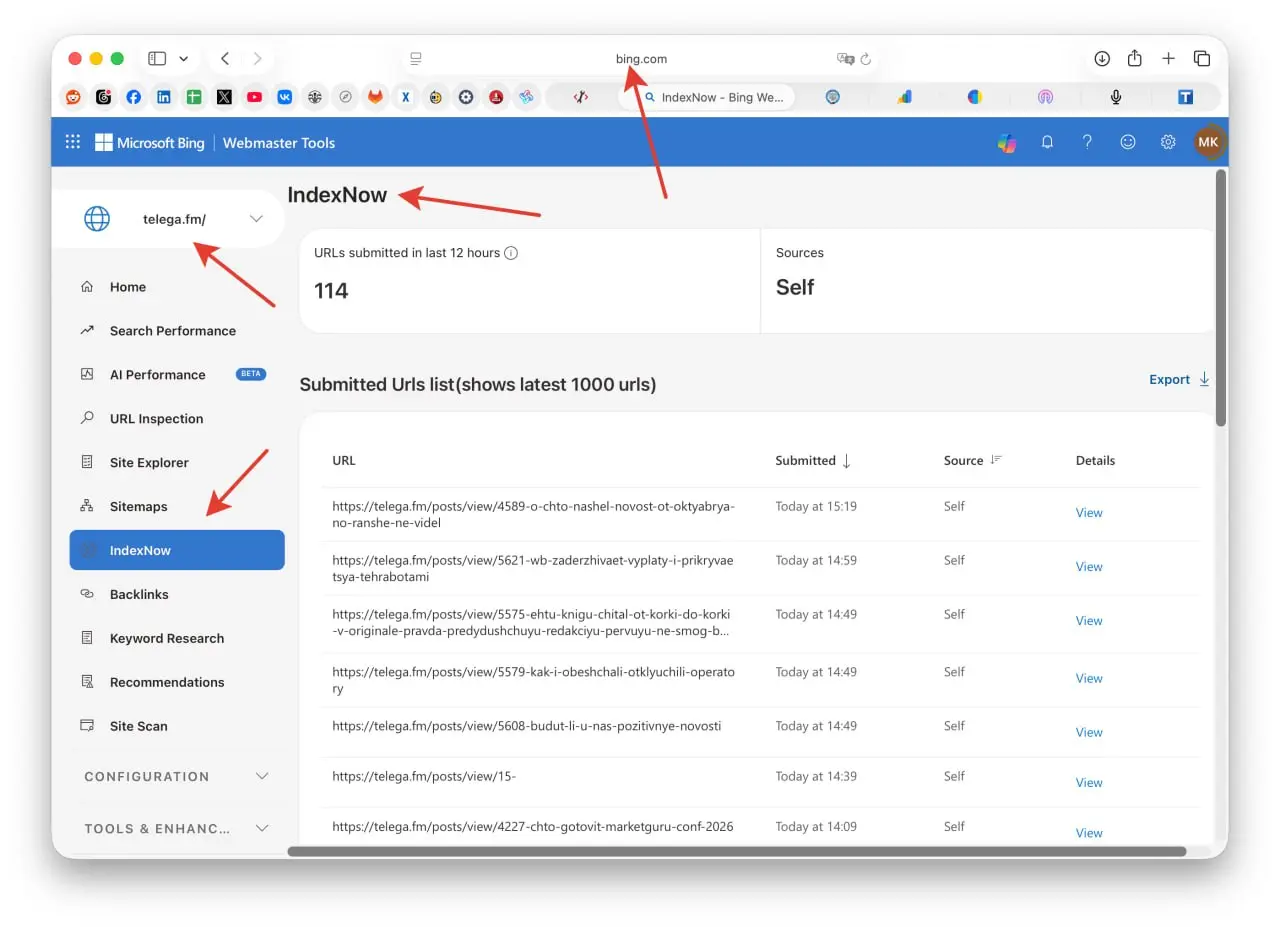Export the submitted URLs list
Viewport: 1280px width, 927px height.
pos(1179,380)
